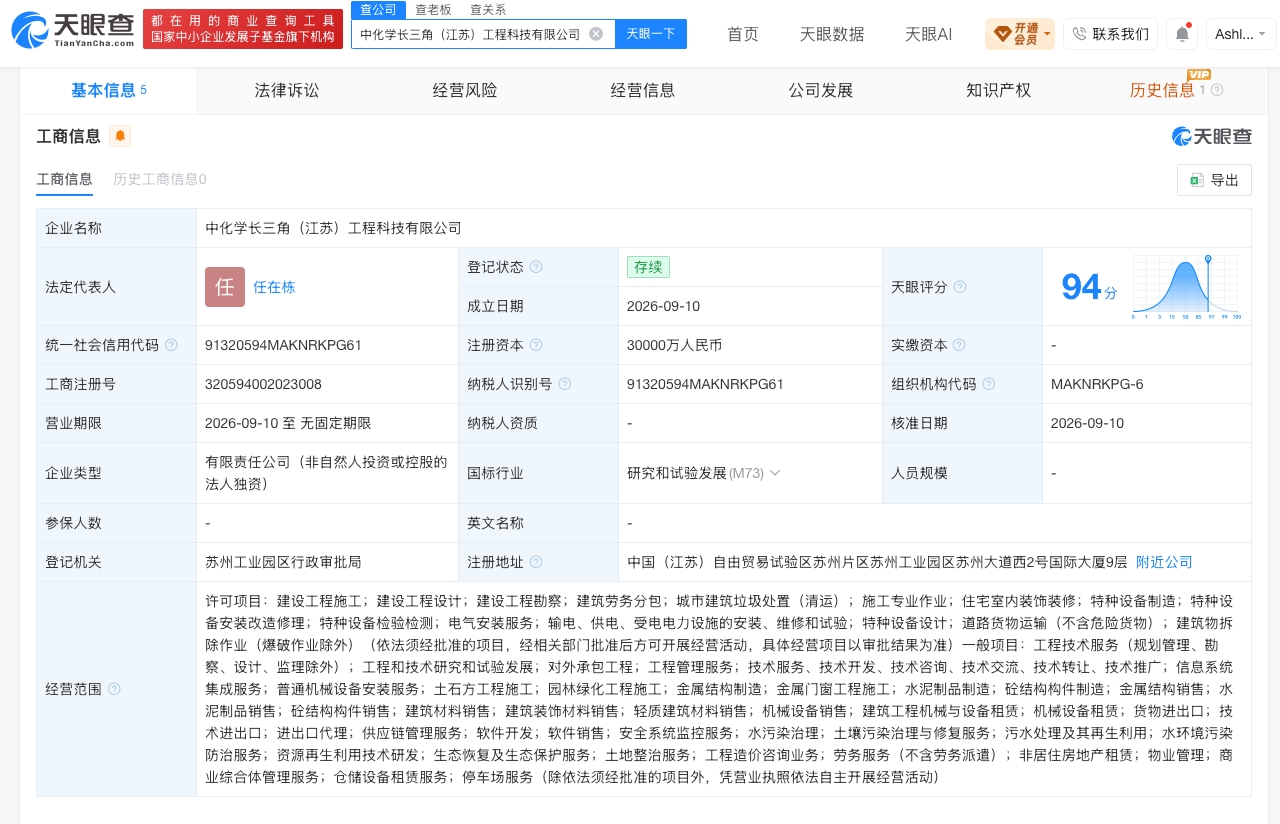Select the 查关系 search mode tab
The height and width of the screenshot is (824, 1280).
[x=488, y=10]
